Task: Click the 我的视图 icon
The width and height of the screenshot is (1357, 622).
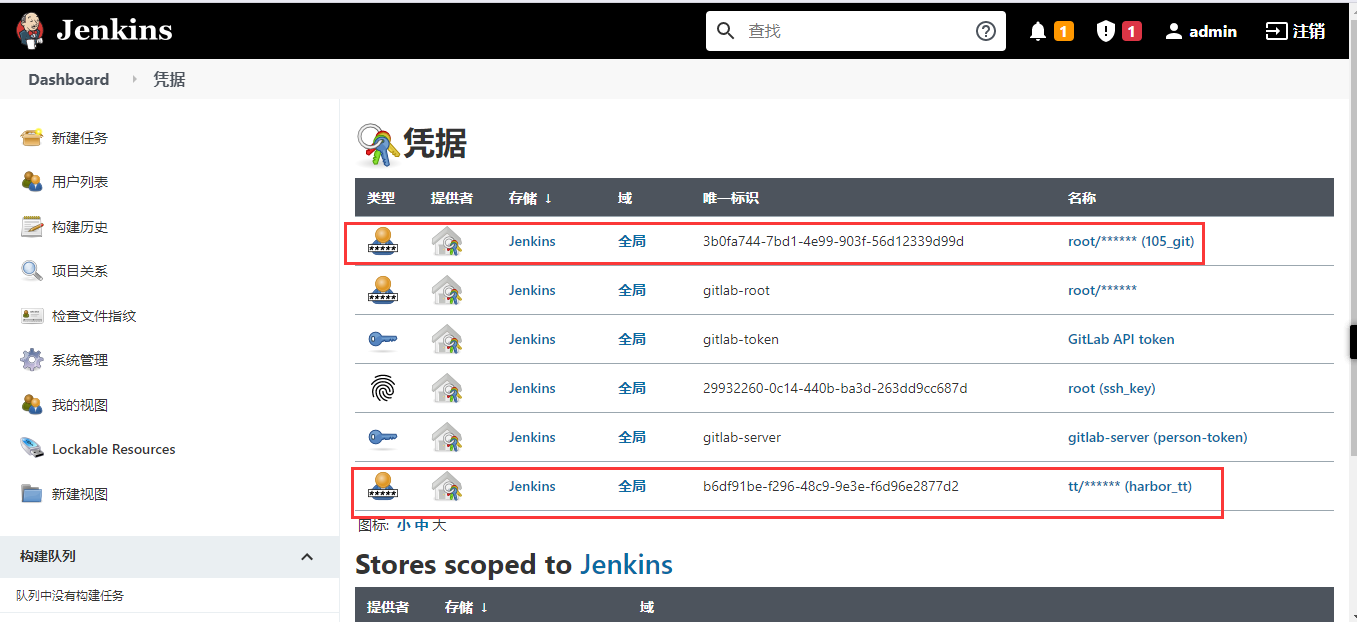Action: click(x=29, y=403)
